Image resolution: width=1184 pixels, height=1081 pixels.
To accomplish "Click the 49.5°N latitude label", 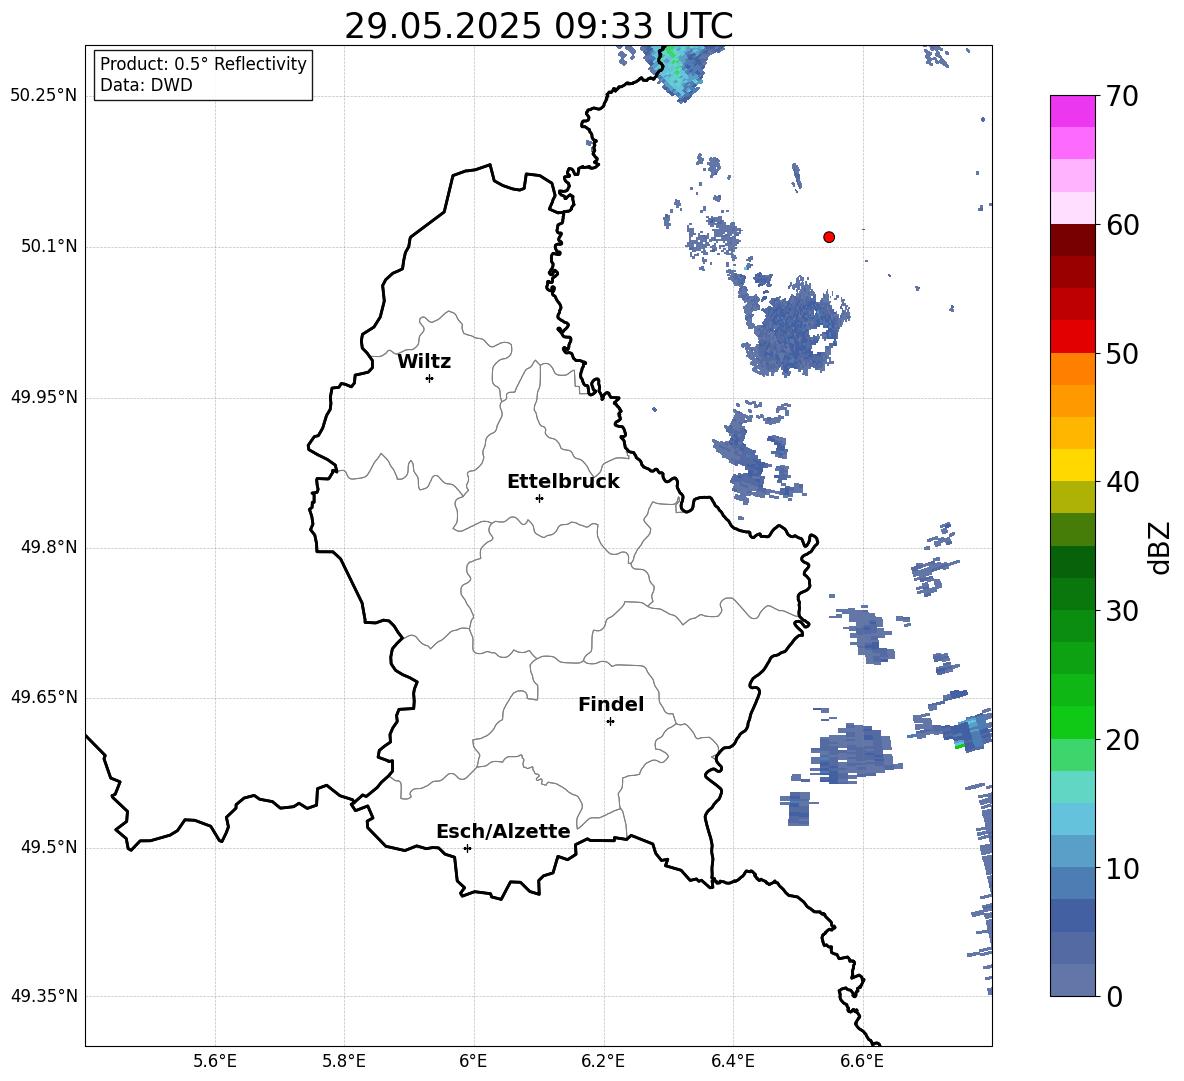I will pos(49,847).
